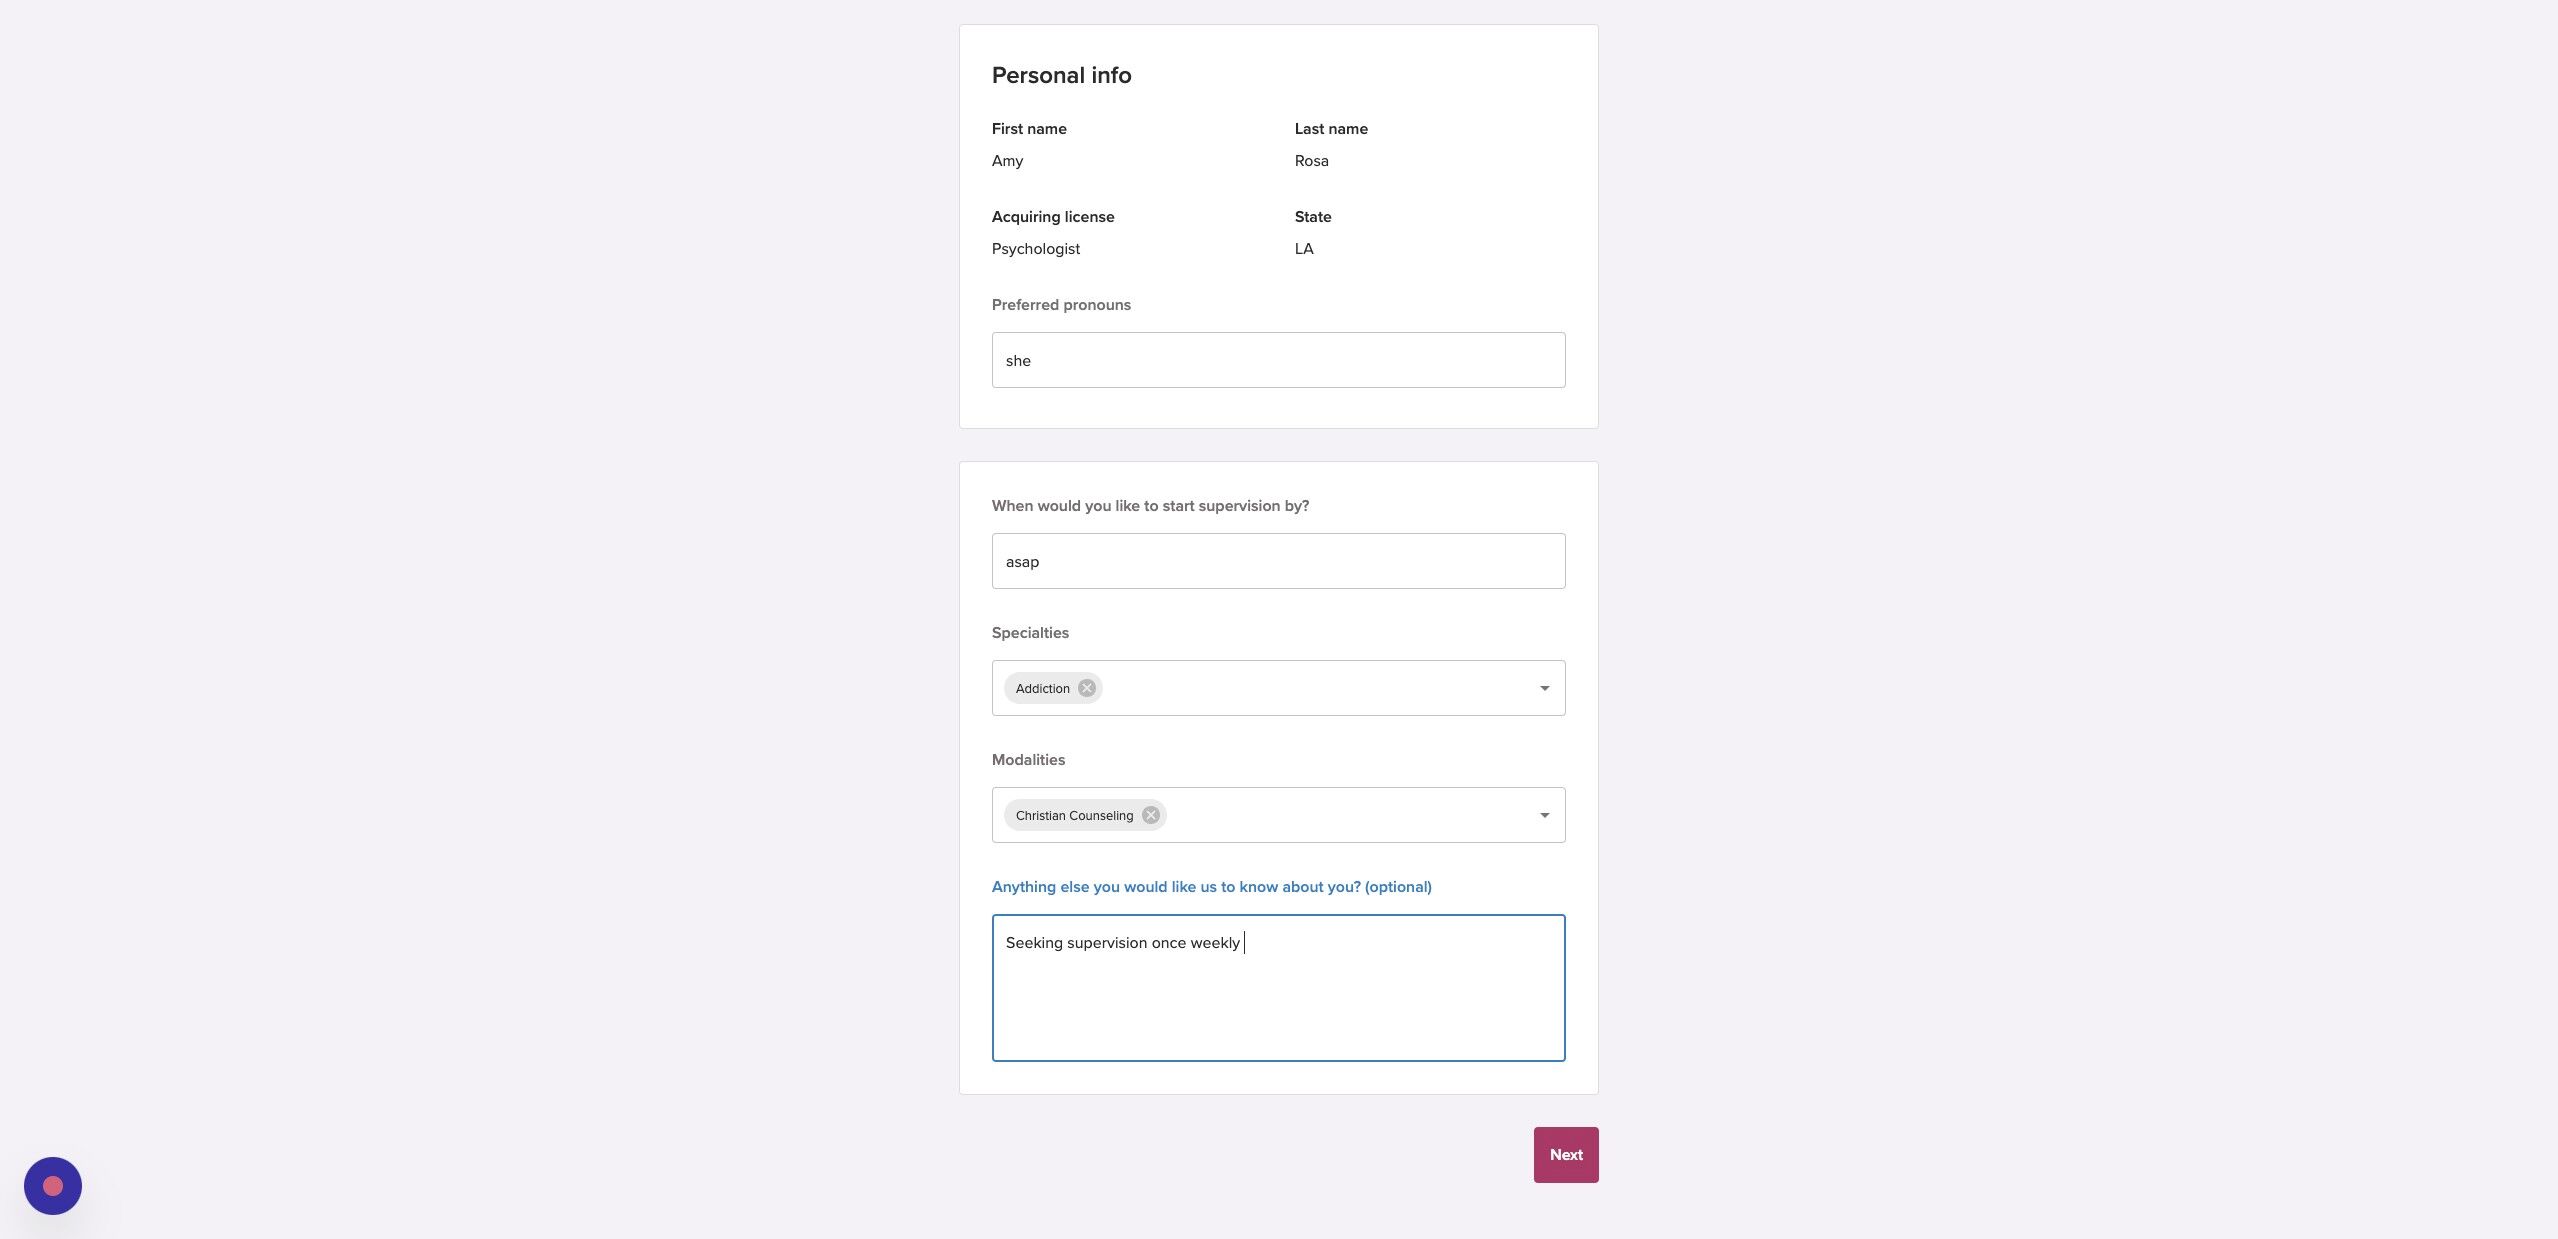This screenshot has width=2558, height=1239.
Task: Click the 'Preferred pronouns' label
Action: coord(1061,305)
